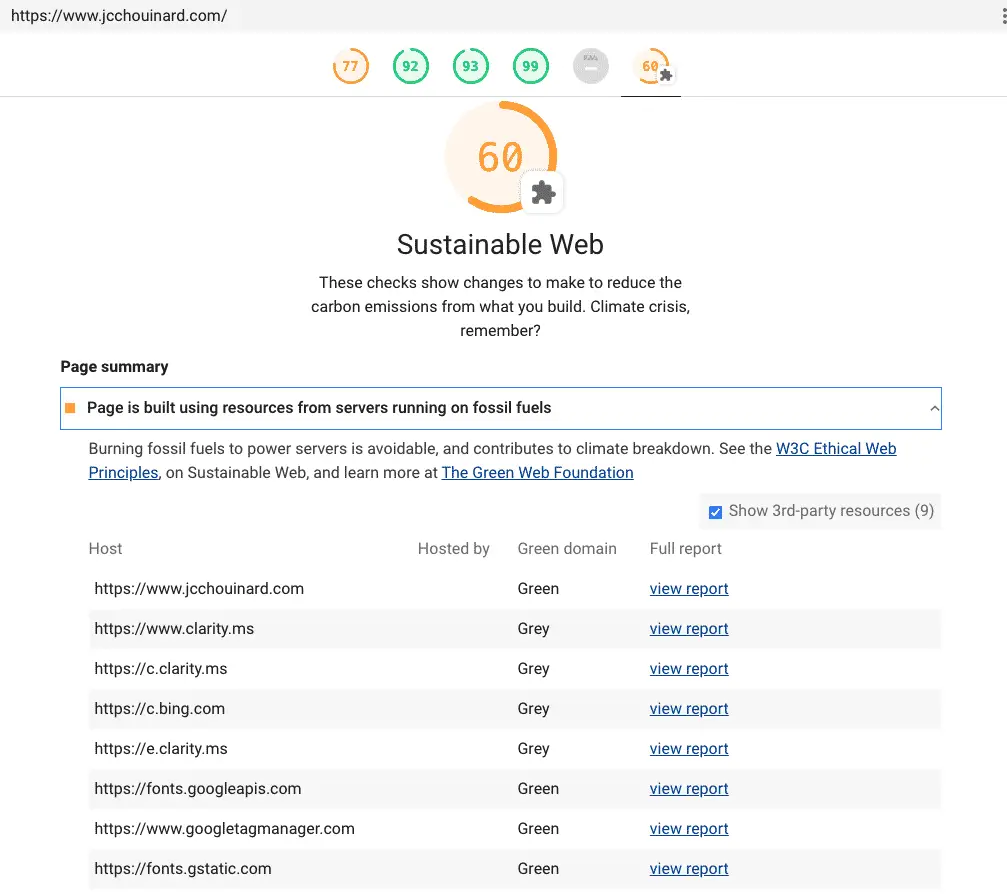Viewport: 1007px width, 894px height.
Task: Select host cell https://www.jcchouinard.com
Action: [x=199, y=589]
